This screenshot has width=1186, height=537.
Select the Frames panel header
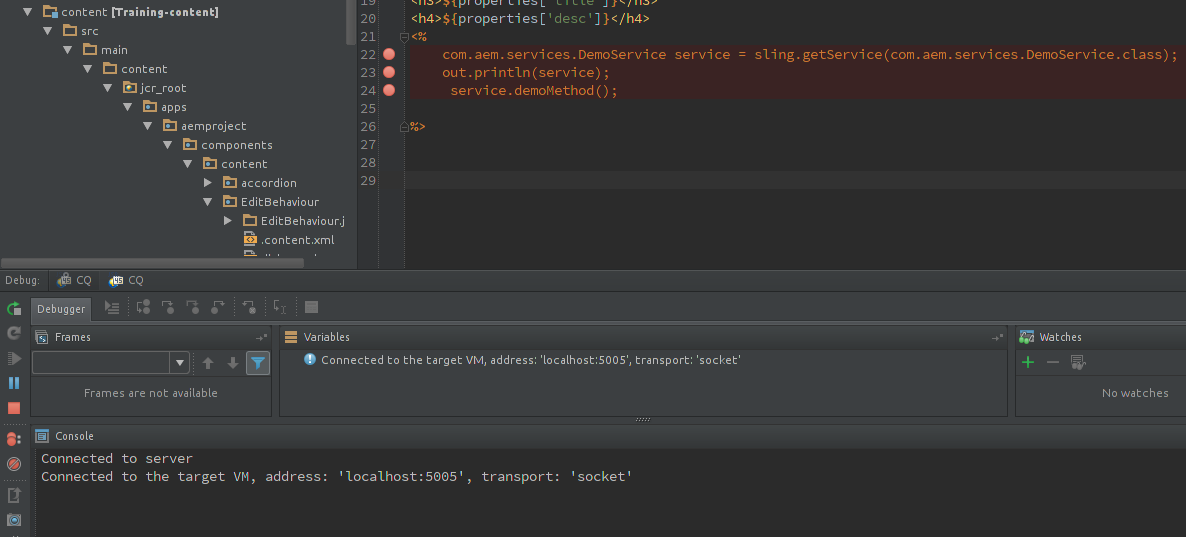(73, 337)
